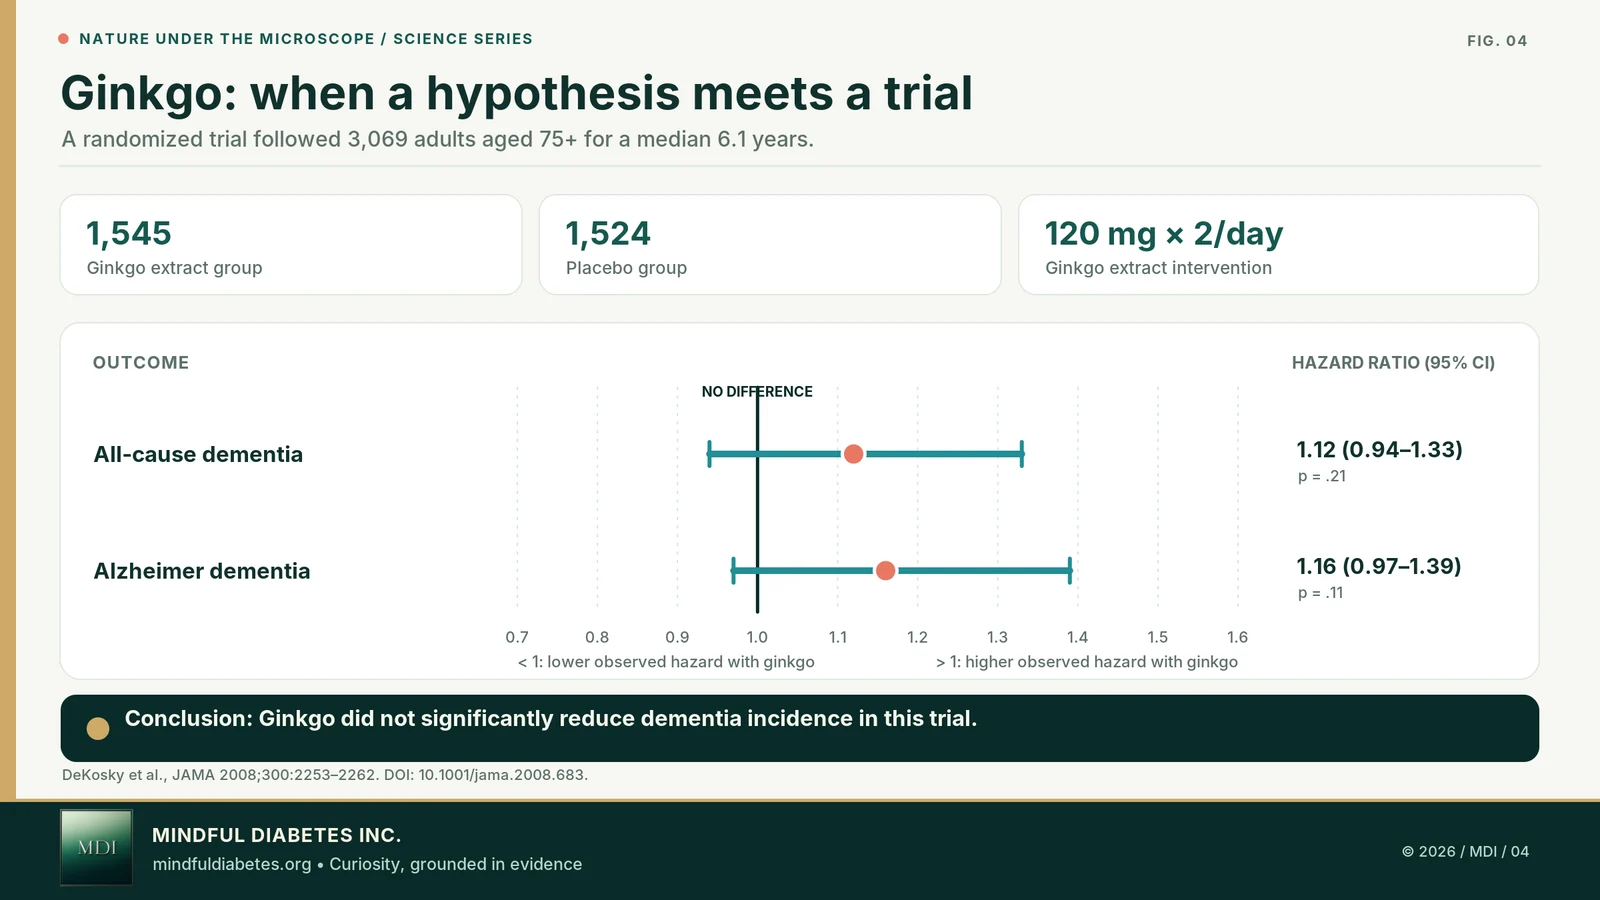Click the 'p = .11' value
Viewport: 1600px width, 900px height.
tap(1321, 593)
